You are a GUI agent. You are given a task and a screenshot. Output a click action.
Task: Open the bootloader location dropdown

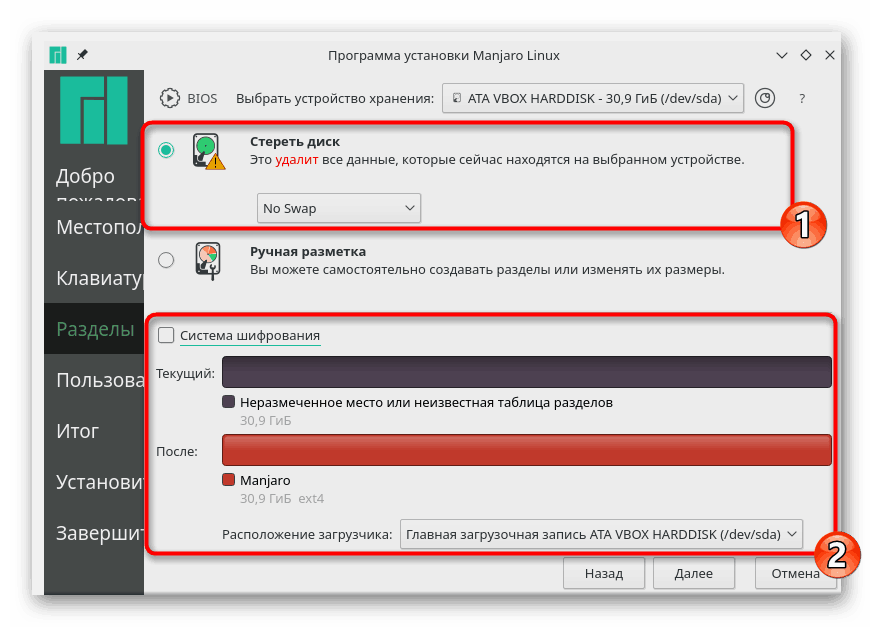(x=601, y=535)
